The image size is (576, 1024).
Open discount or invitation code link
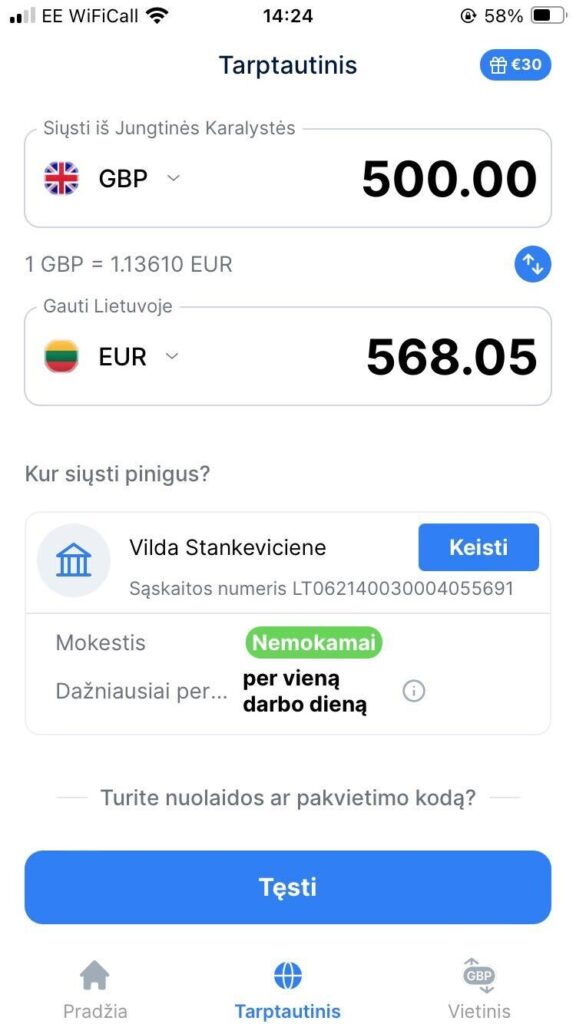288,797
